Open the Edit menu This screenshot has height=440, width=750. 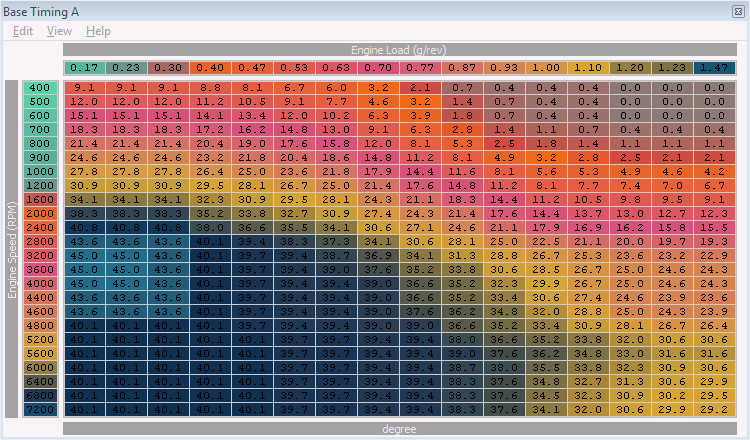pos(22,31)
